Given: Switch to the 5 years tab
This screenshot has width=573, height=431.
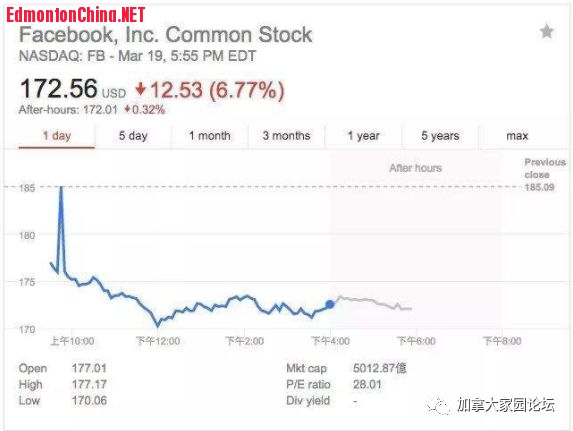Looking at the screenshot, I should pyautogui.click(x=440, y=136).
